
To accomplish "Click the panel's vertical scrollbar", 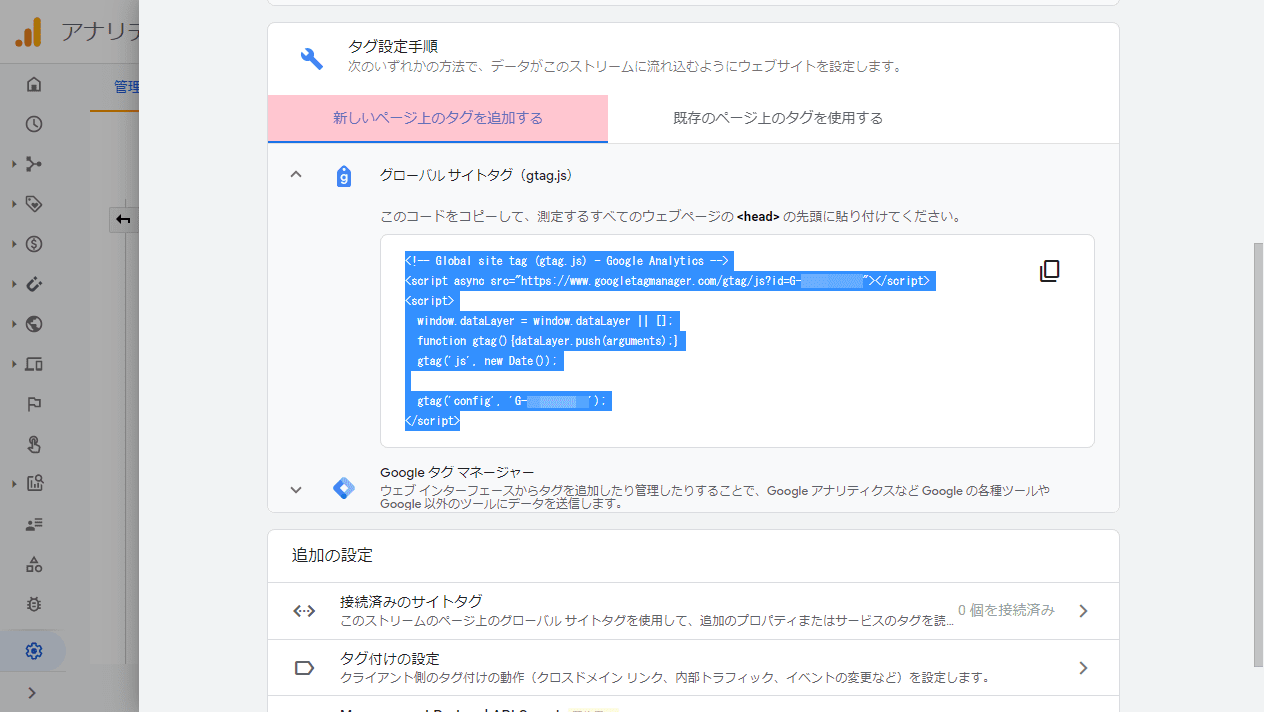I will coord(1258,455).
